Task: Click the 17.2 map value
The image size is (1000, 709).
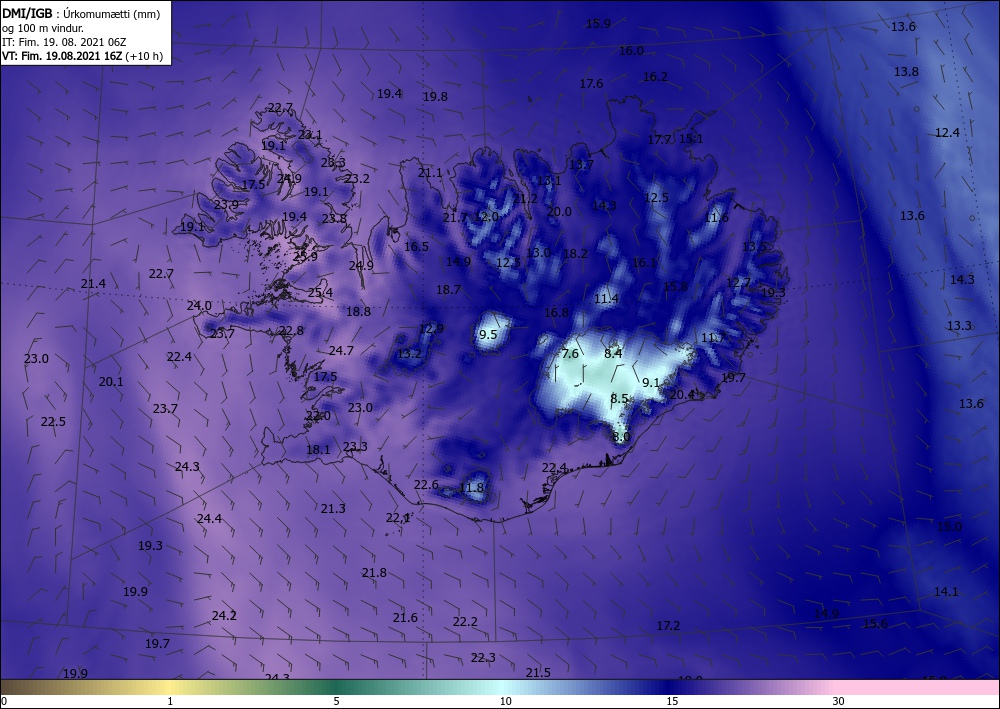Action: click(668, 626)
